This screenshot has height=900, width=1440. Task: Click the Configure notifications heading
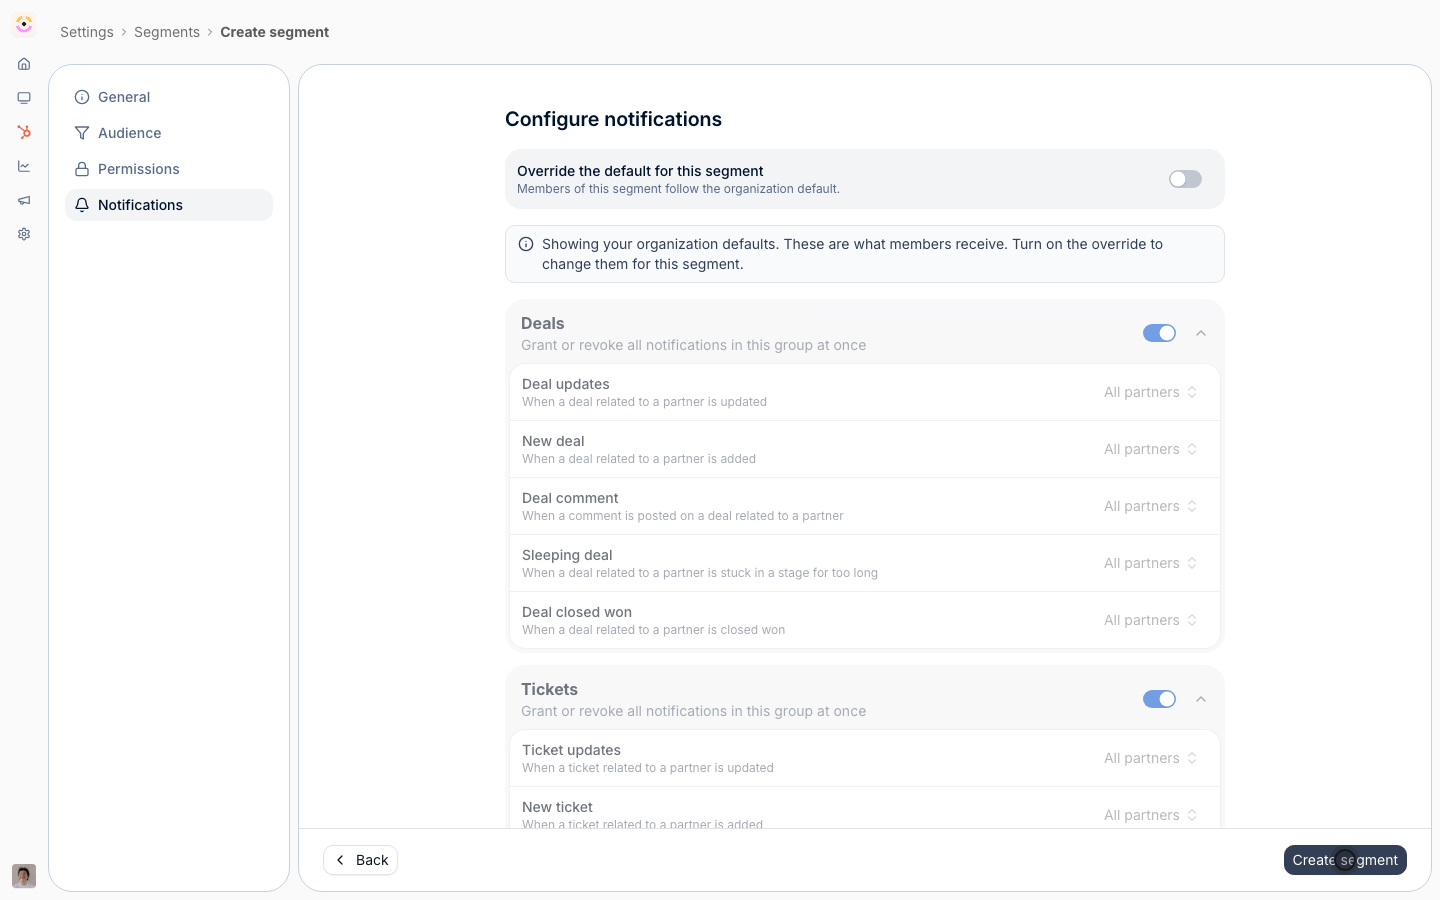(x=613, y=119)
